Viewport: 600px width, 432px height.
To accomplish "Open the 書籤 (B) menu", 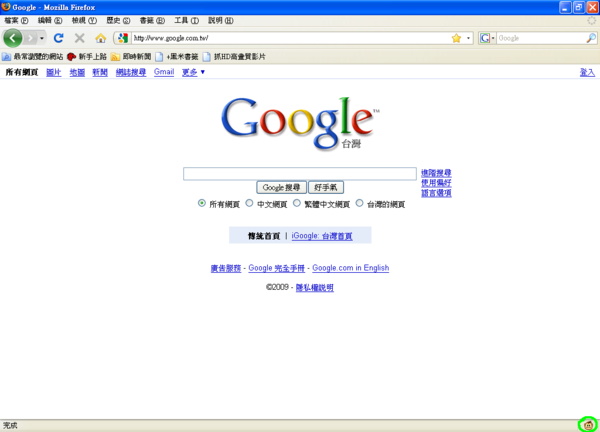I will pos(152,20).
